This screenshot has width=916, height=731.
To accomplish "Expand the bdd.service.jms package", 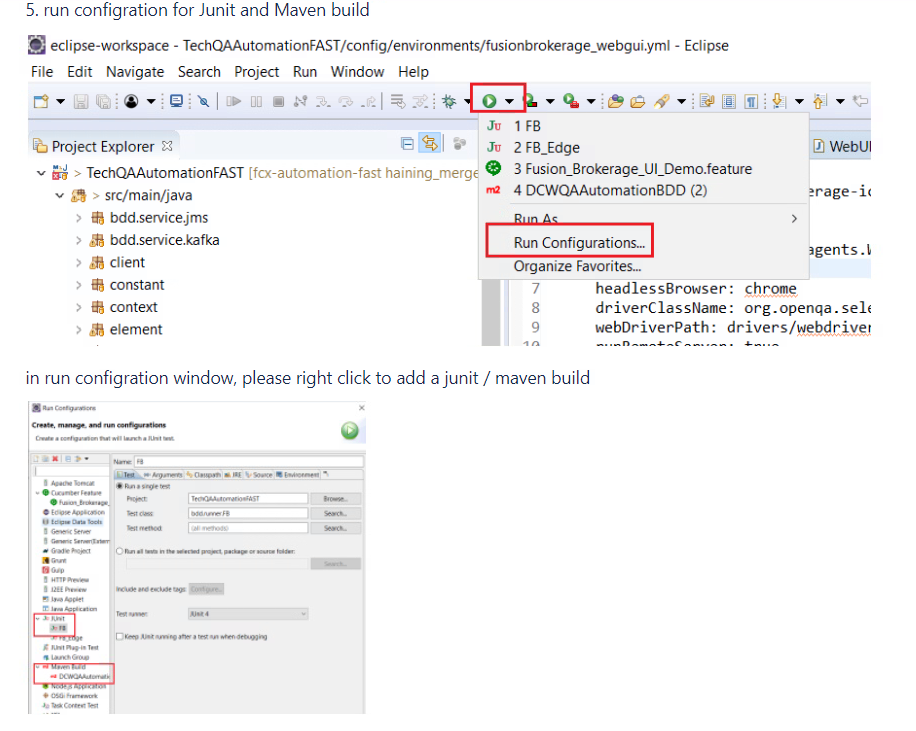I will [78, 218].
